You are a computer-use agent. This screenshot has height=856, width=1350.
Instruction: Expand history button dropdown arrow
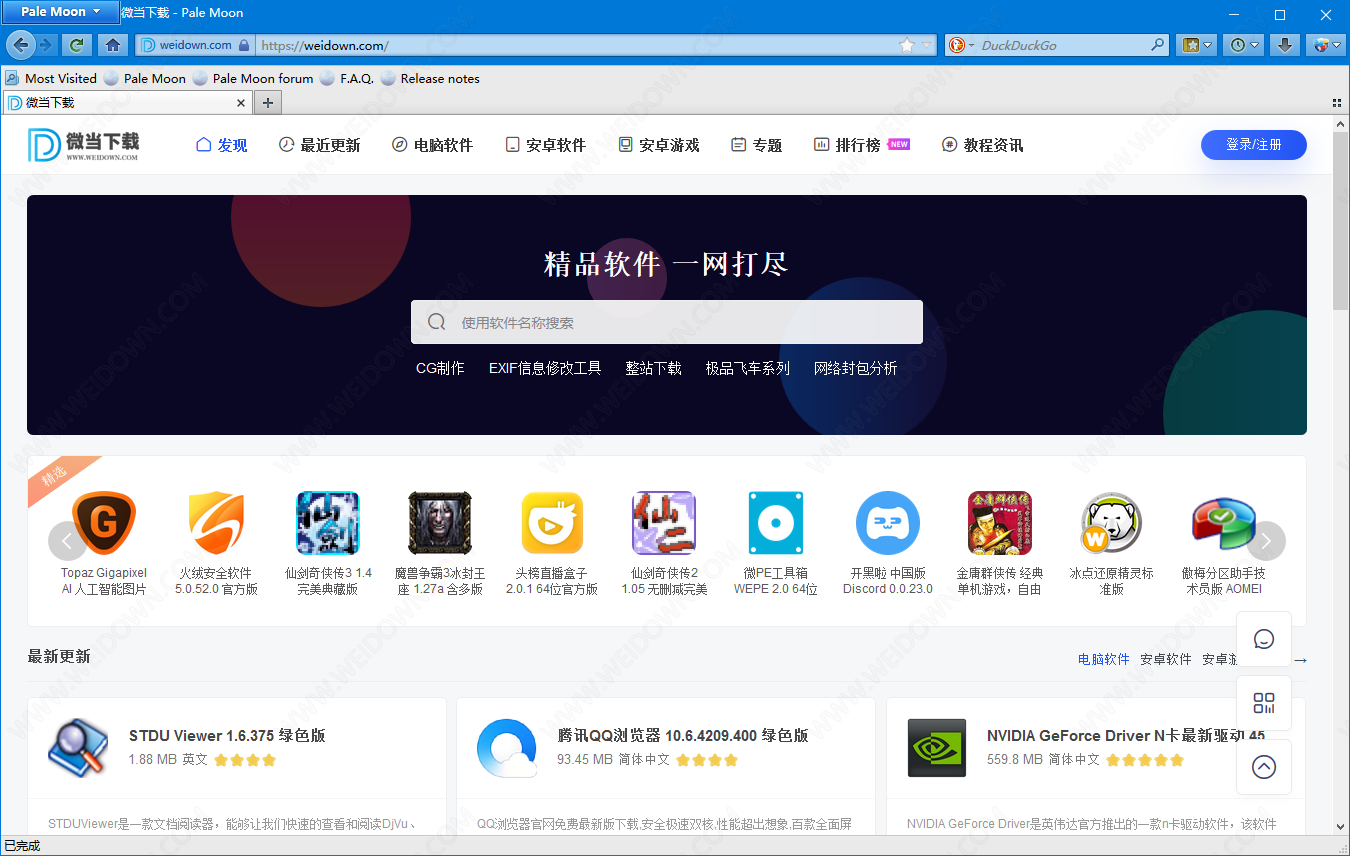(x=1256, y=45)
